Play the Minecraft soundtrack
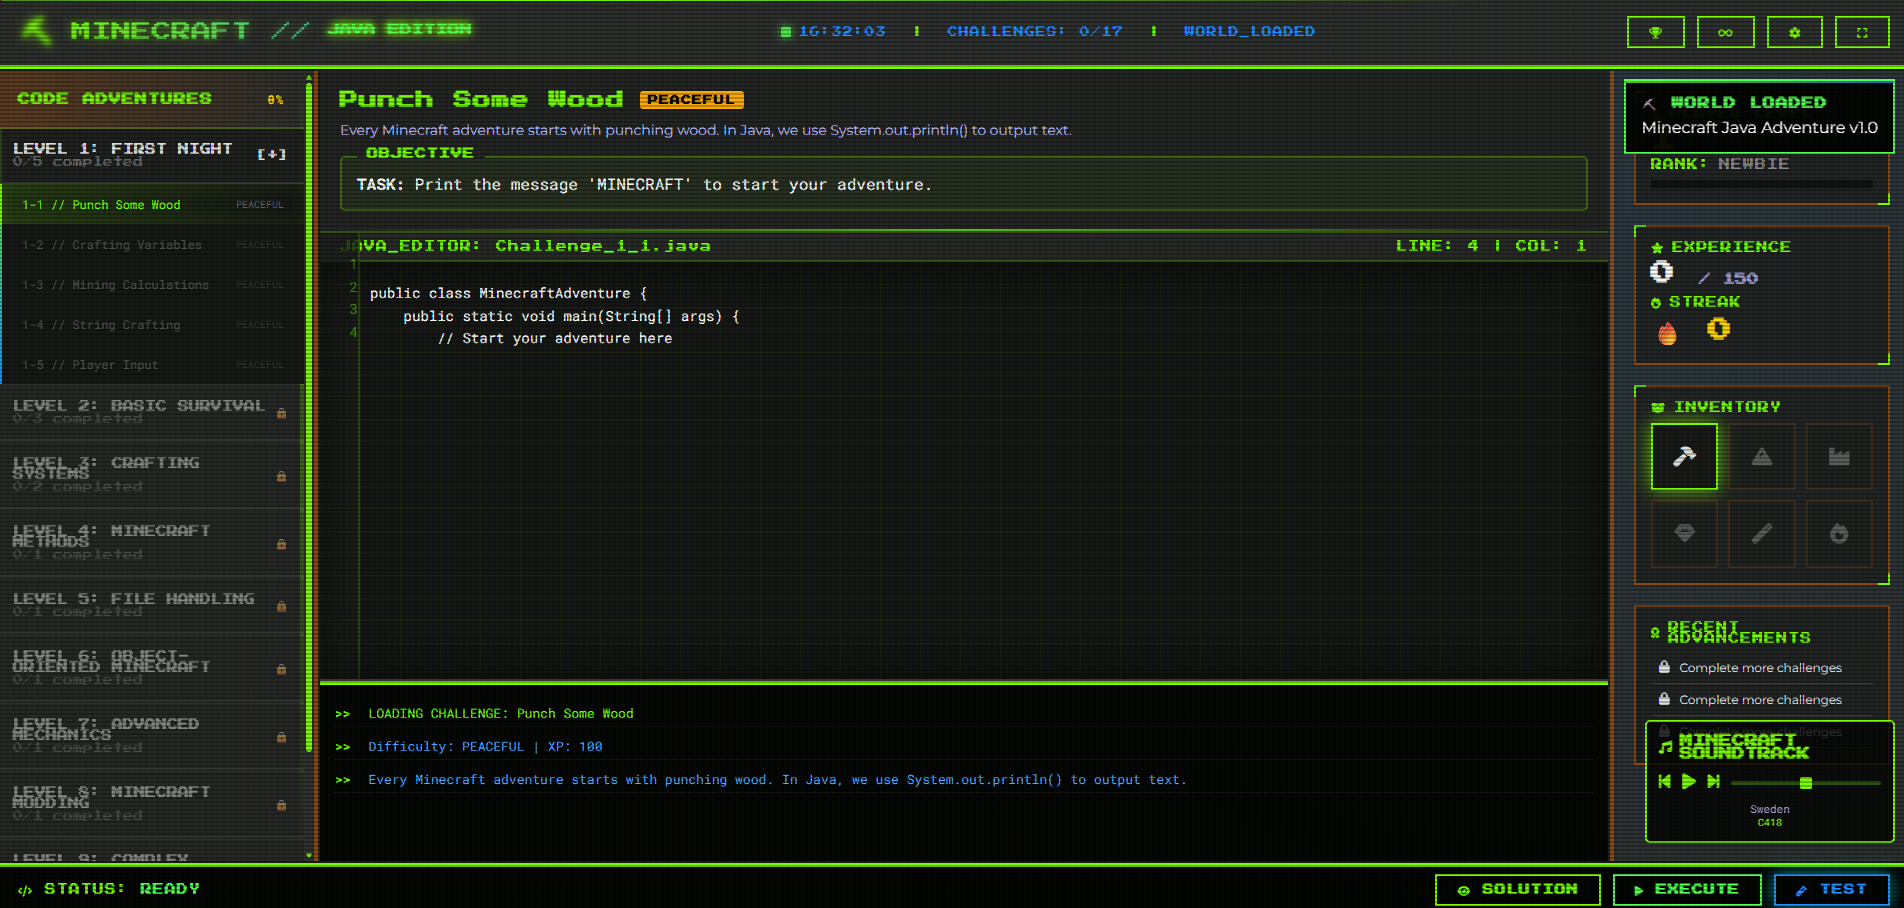Viewport: 1904px width, 908px height. (x=1689, y=781)
